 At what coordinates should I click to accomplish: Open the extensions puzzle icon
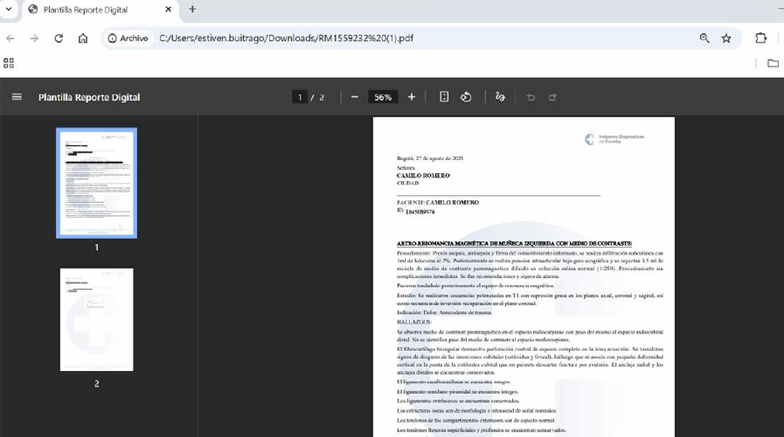761,38
